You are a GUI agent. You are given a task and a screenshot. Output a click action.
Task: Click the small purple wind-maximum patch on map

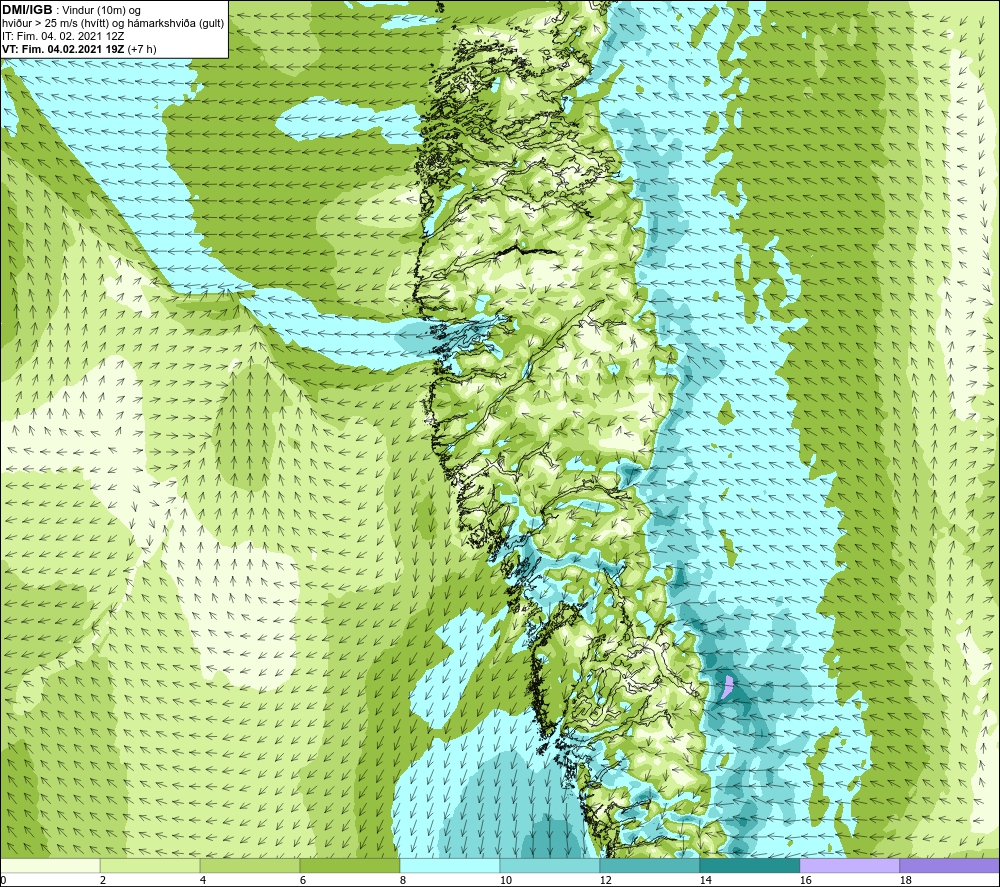pos(727,687)
